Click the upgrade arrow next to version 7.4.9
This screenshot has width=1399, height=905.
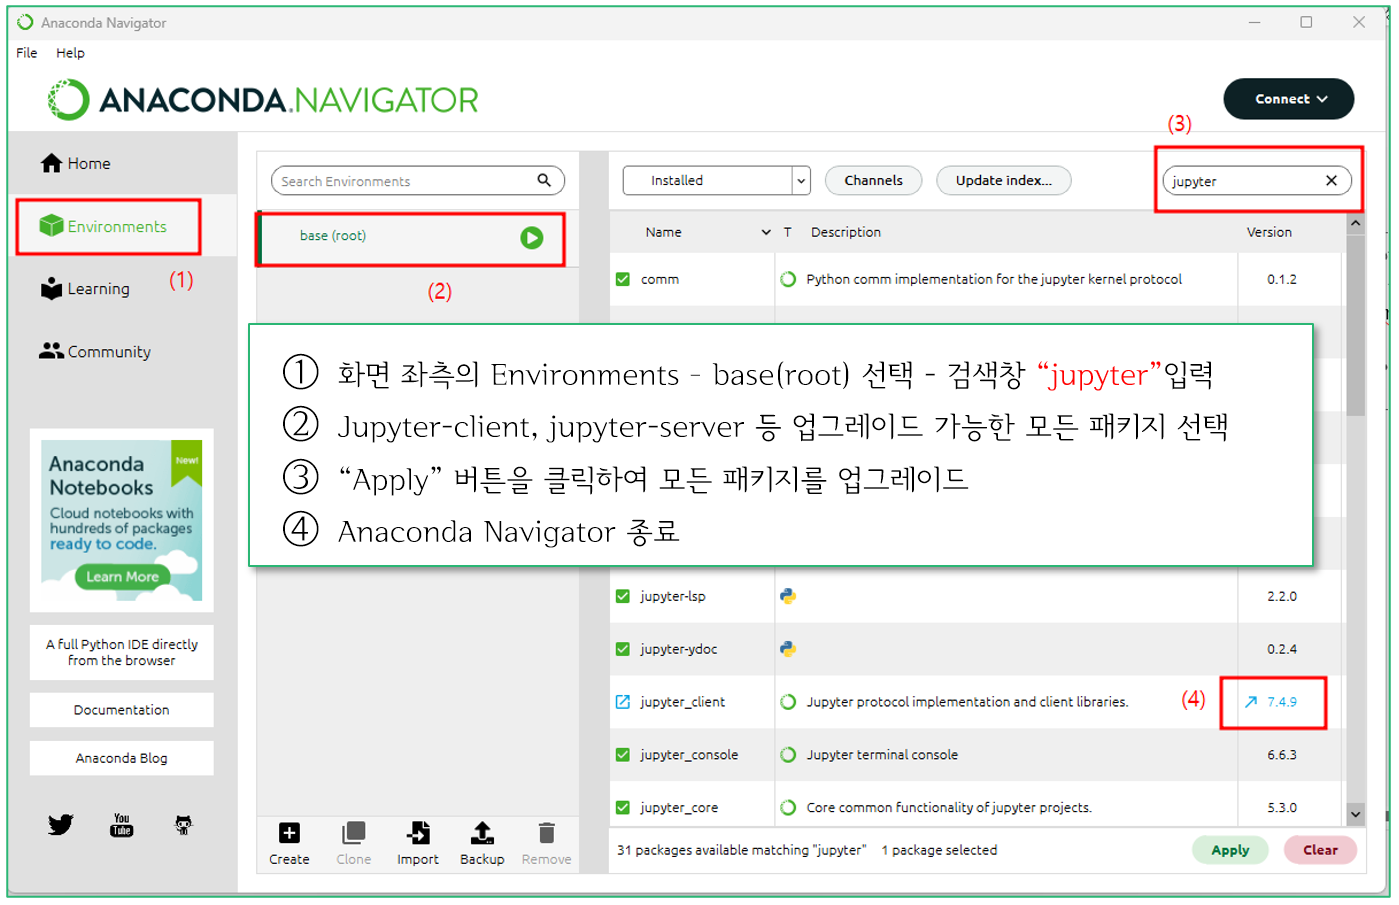1251,702
